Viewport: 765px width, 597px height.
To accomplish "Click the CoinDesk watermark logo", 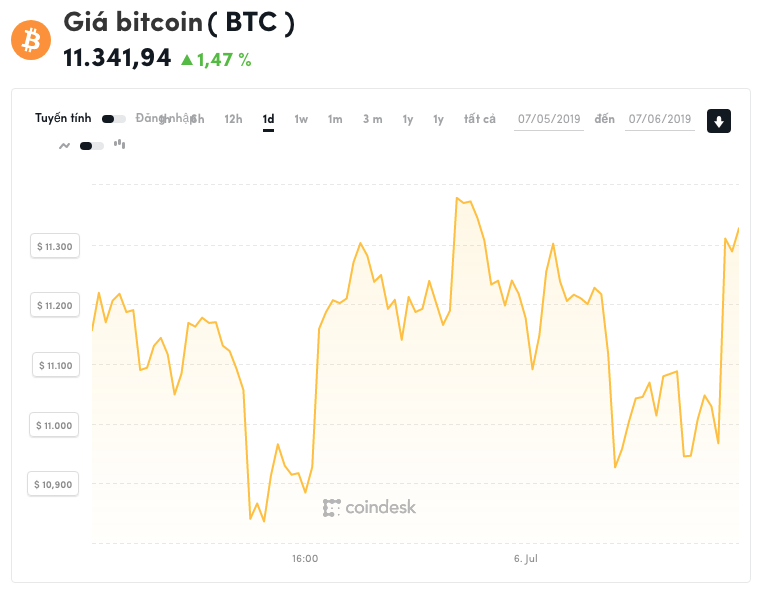I will click(369, 508).
